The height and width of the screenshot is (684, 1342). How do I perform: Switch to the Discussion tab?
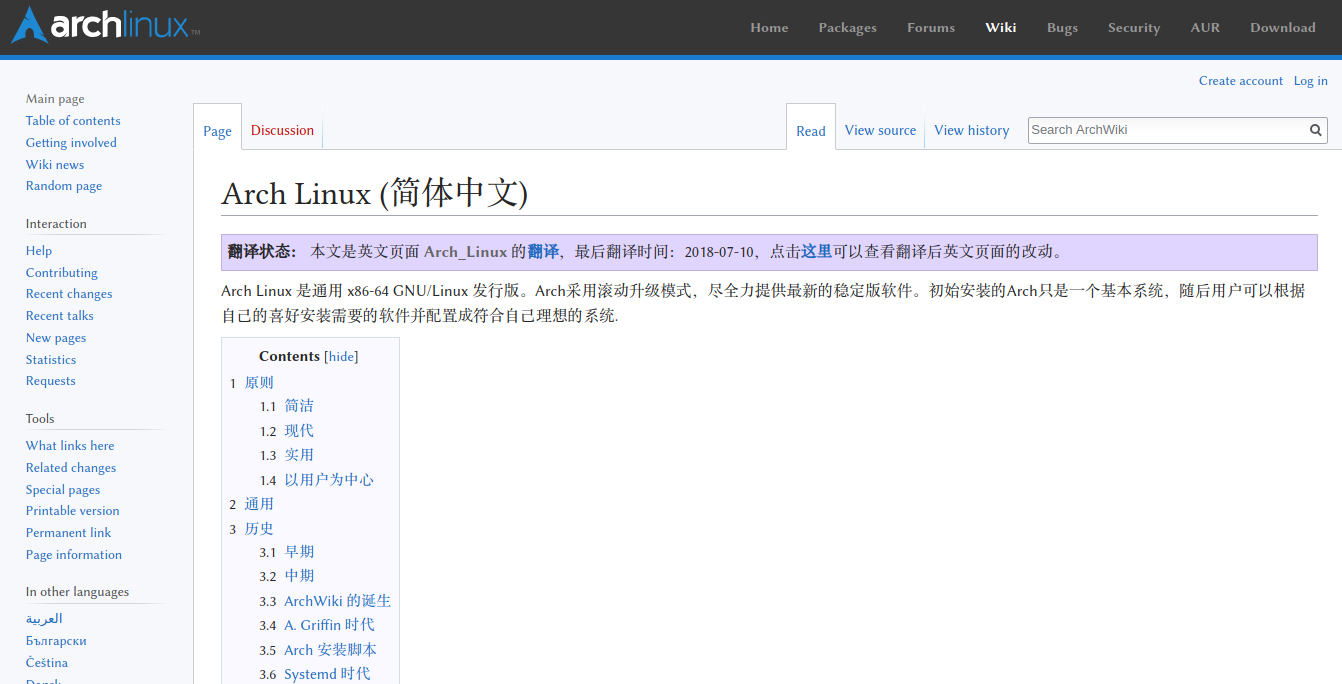point(282,130)
